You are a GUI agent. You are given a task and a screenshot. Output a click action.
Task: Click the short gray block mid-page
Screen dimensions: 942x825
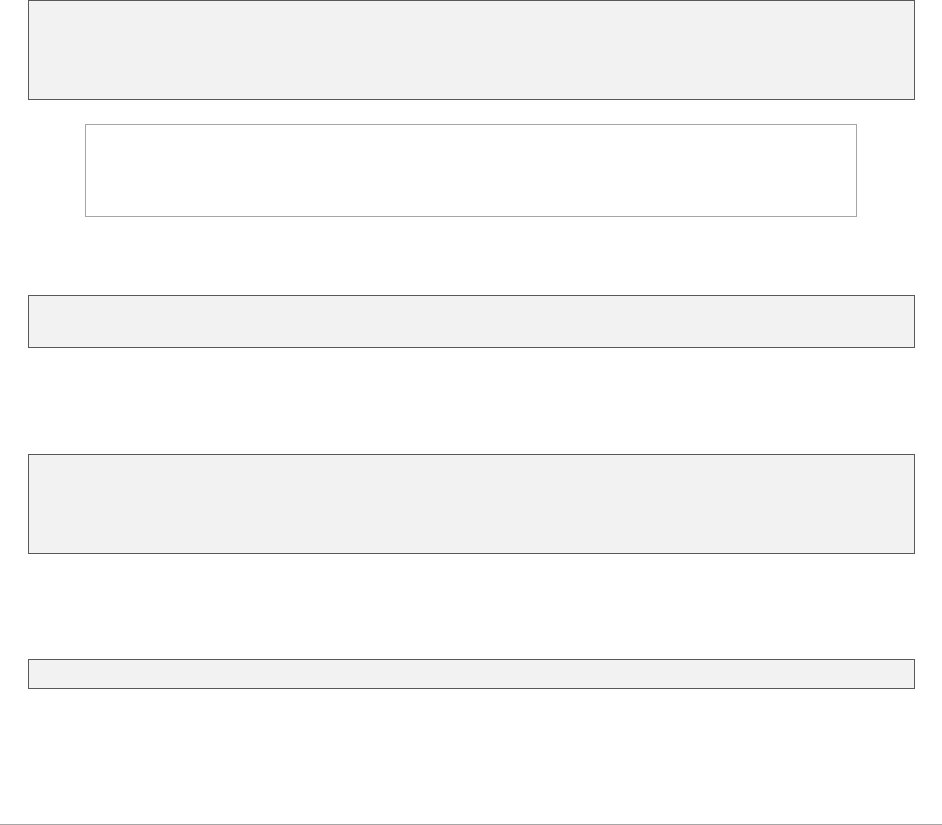[471, 321]
